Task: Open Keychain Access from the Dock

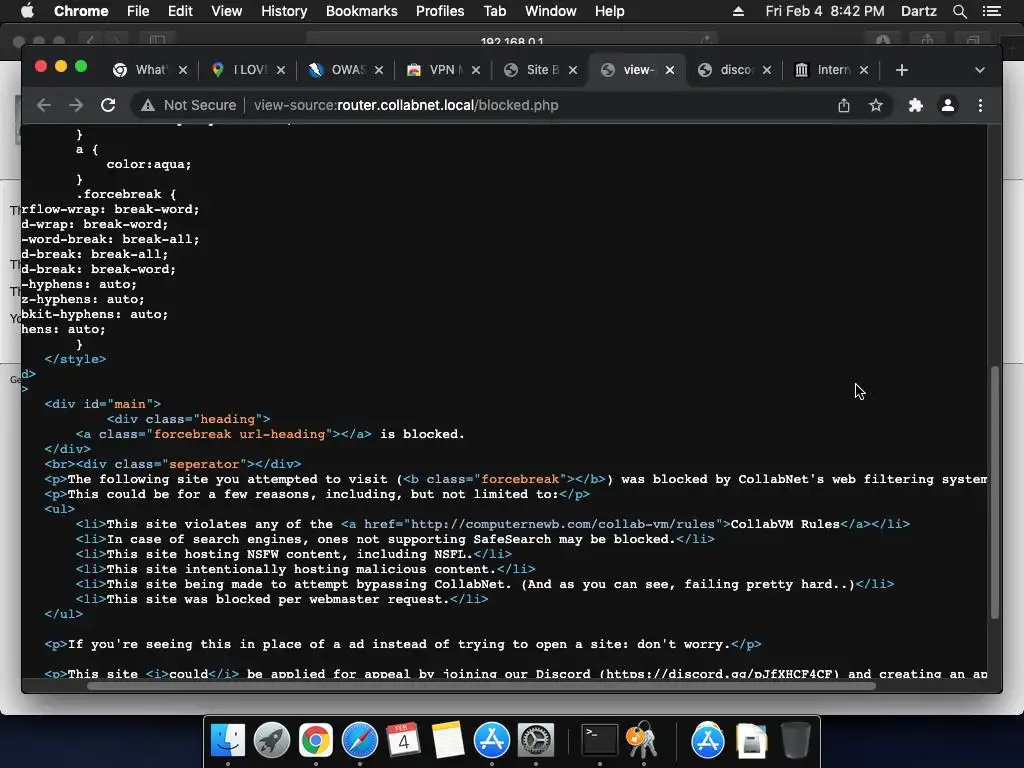Action: [x=643, y=740]
